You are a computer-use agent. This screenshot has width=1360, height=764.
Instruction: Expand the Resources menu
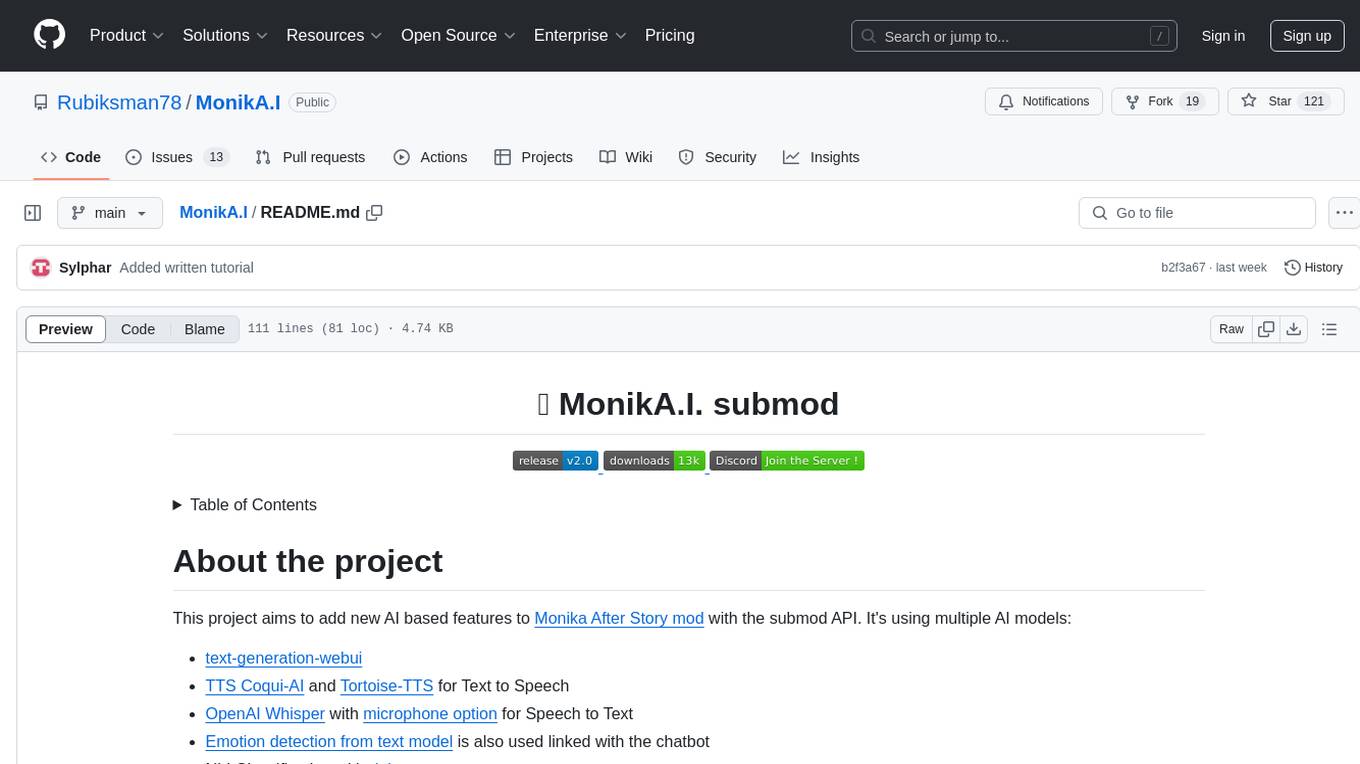[x=334, y=35]
